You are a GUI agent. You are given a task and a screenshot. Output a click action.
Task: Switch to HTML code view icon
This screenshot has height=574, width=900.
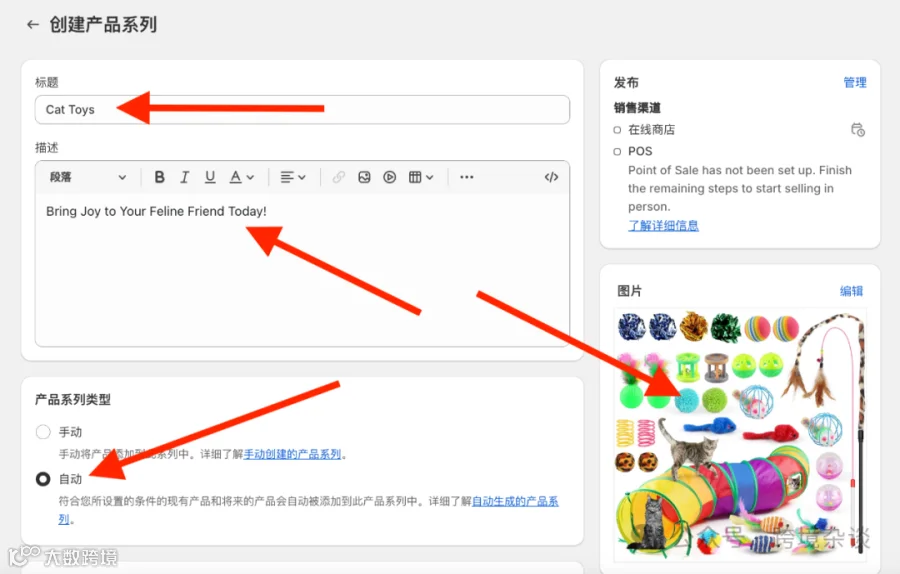point(551,177)
